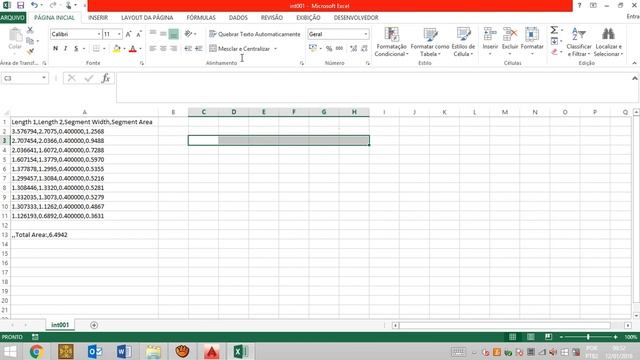Click the thousands separator 000 icon
This screenshot has height=360, width=640.
(x=339, y=49)
